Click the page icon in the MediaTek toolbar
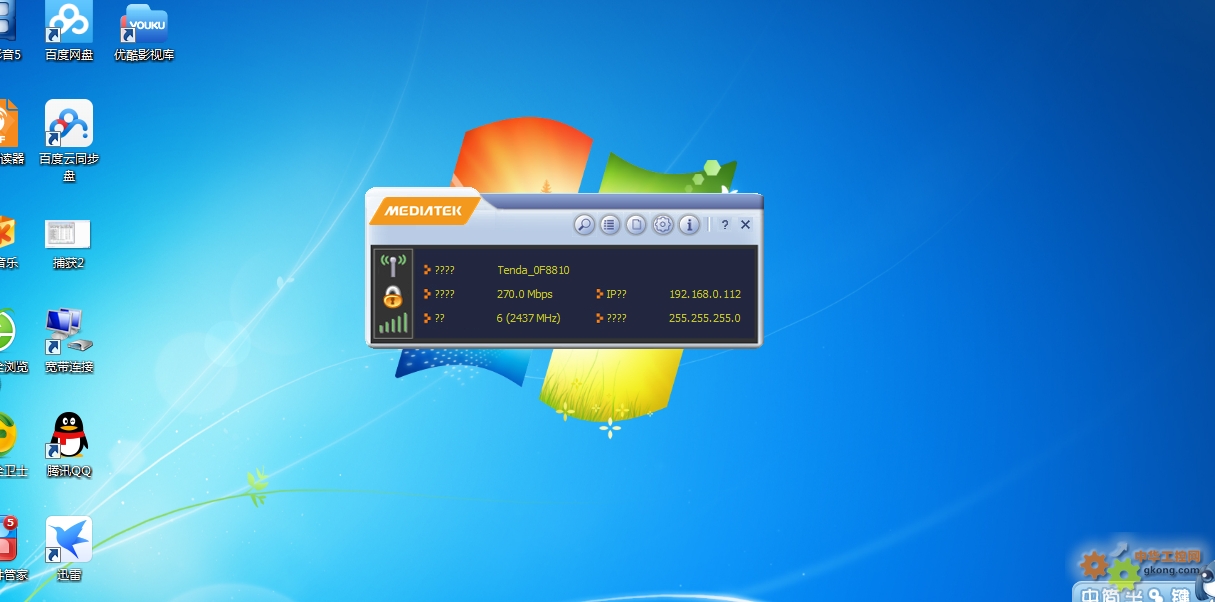 637,225
